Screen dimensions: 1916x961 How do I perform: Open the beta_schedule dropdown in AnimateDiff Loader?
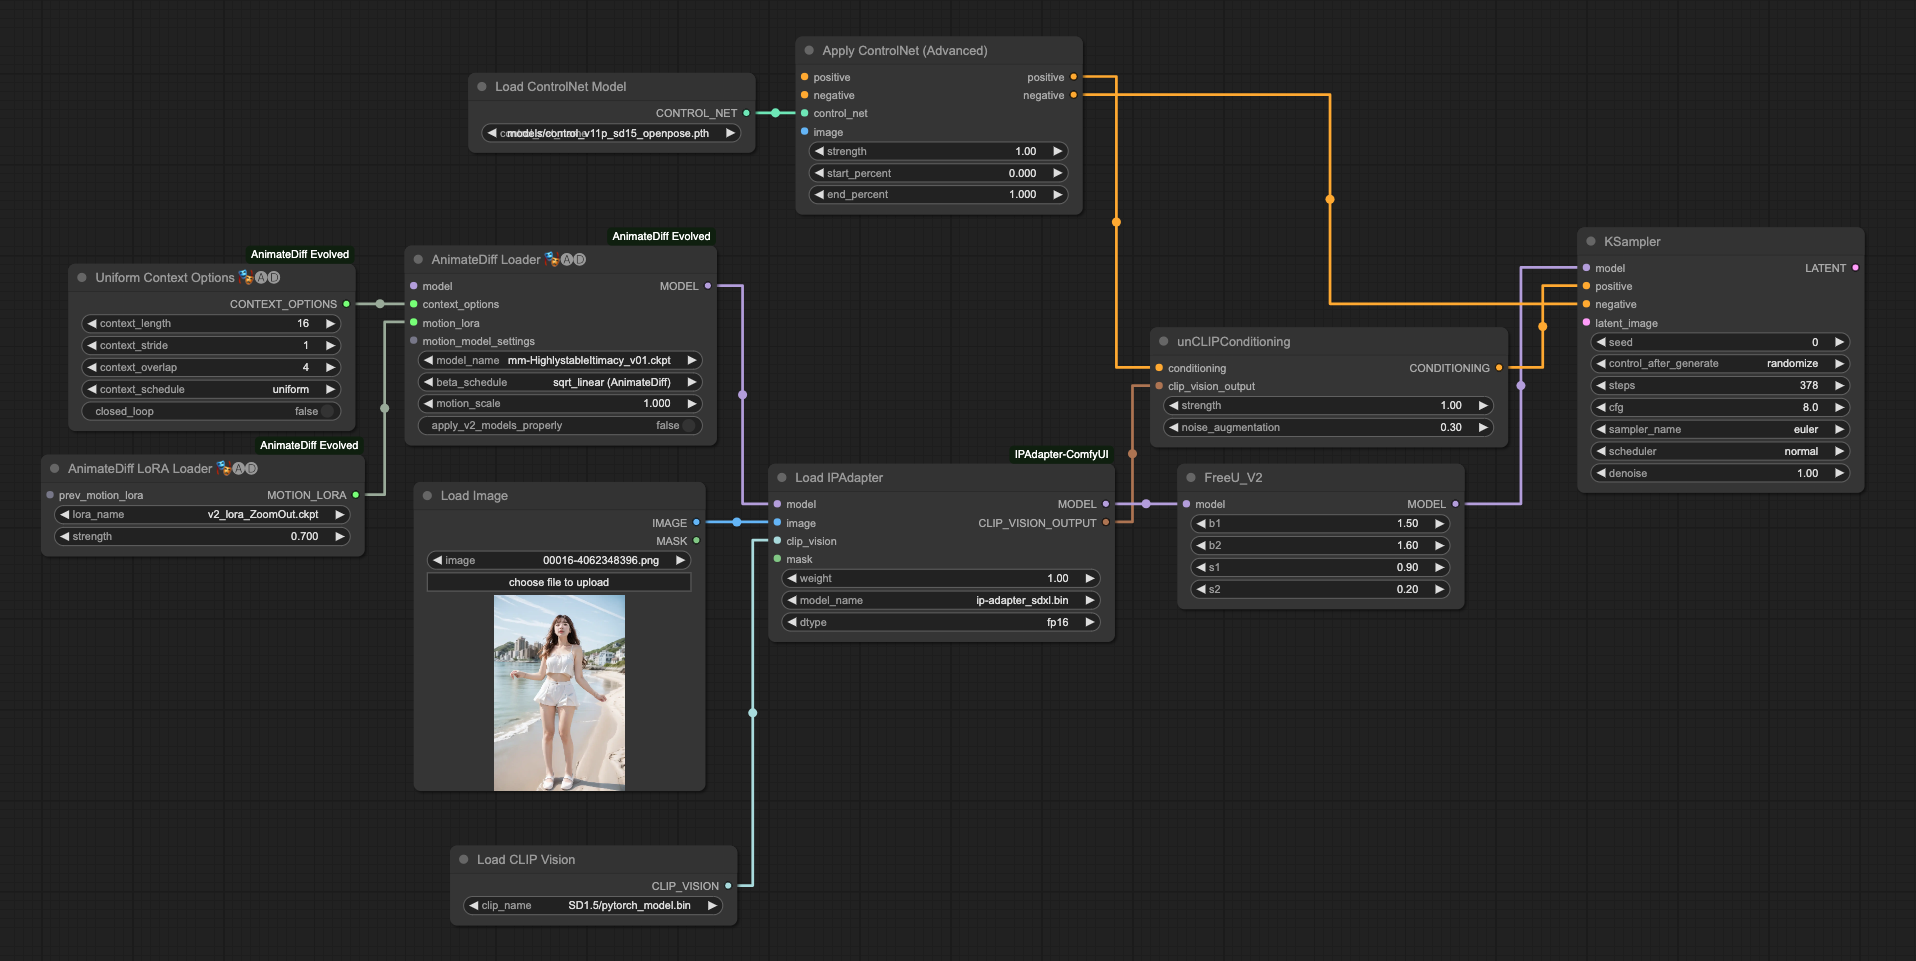click(x=559, y=382)
